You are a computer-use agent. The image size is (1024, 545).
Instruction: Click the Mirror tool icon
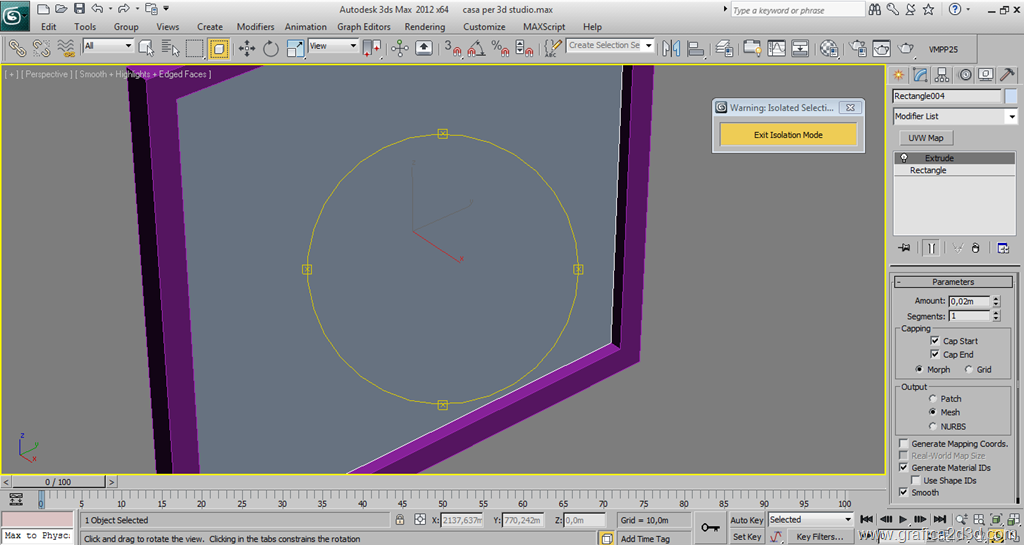[670, 47]
